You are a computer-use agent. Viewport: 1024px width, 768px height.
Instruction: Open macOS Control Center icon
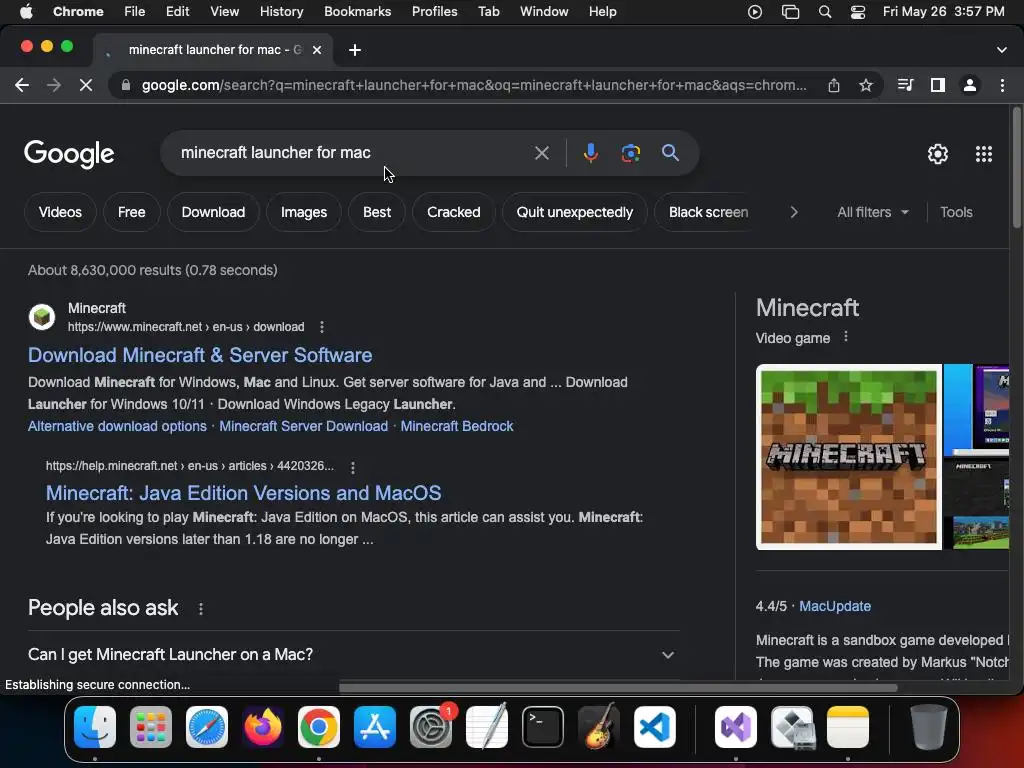(x=857, y=12)
